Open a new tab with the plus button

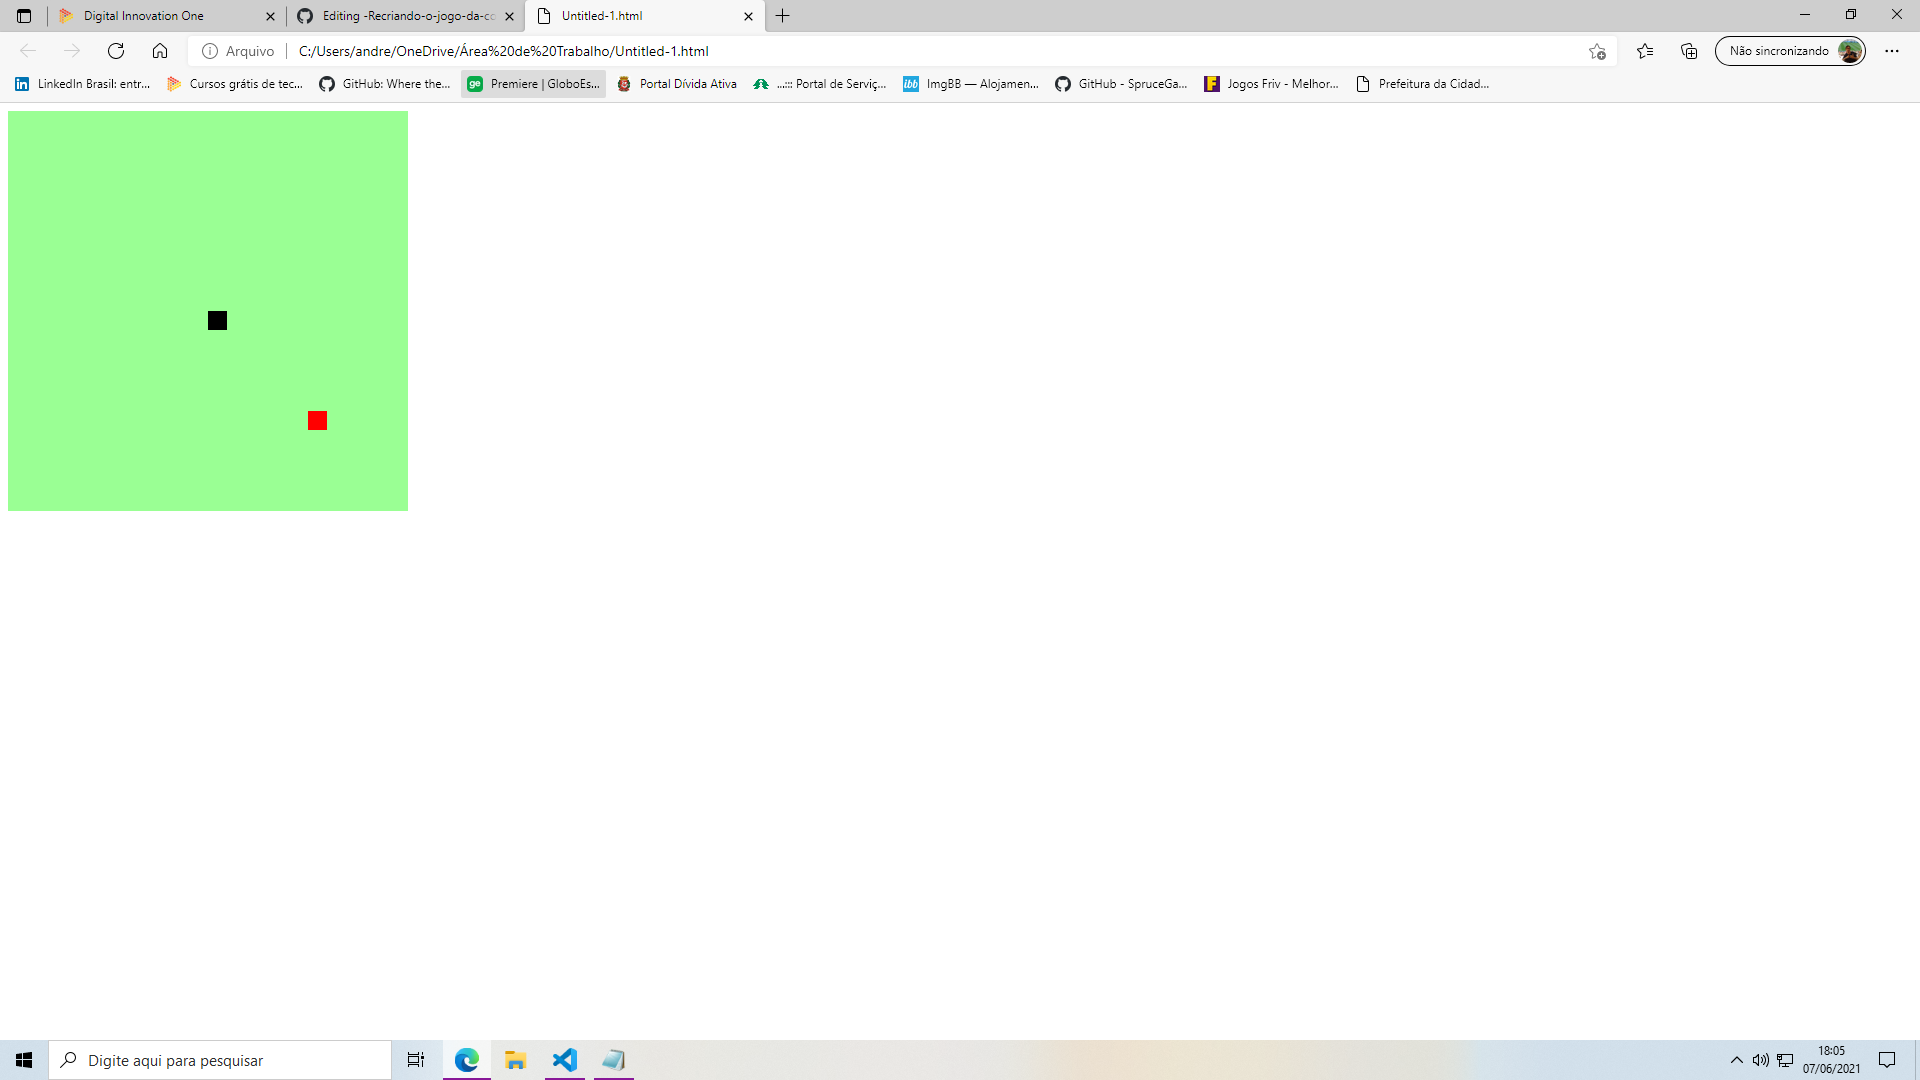(x=783, y=16)
